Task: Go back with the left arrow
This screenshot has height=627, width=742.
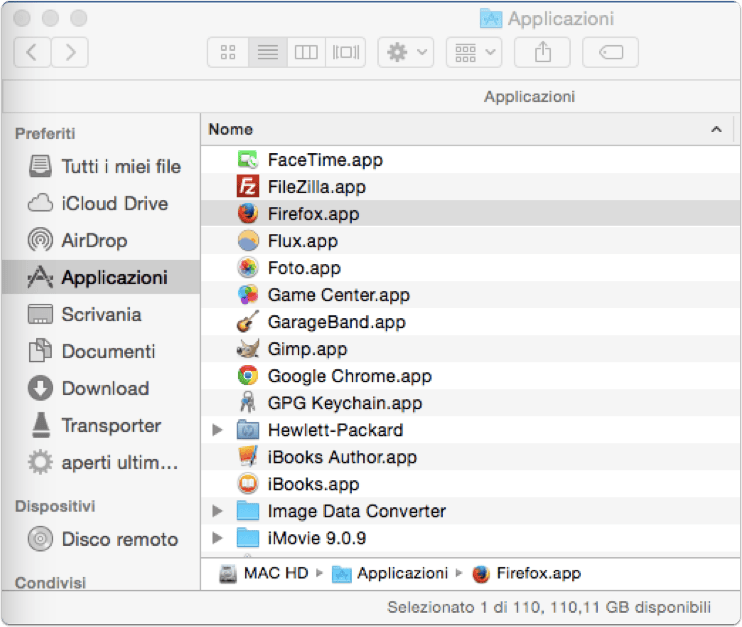Action: pos(32,52)
